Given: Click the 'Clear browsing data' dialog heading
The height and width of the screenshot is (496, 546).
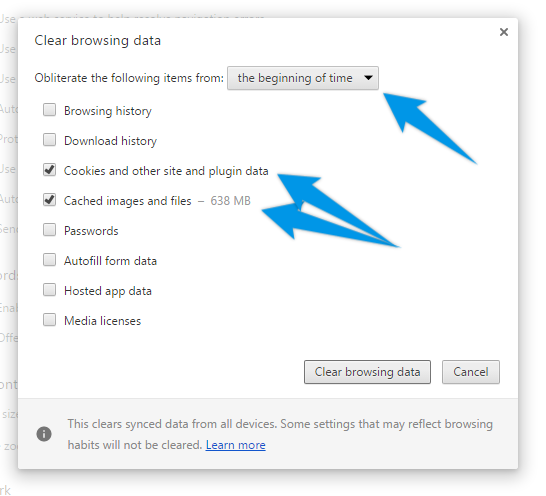Looking at the screenshot, I should tap(98, 40).
